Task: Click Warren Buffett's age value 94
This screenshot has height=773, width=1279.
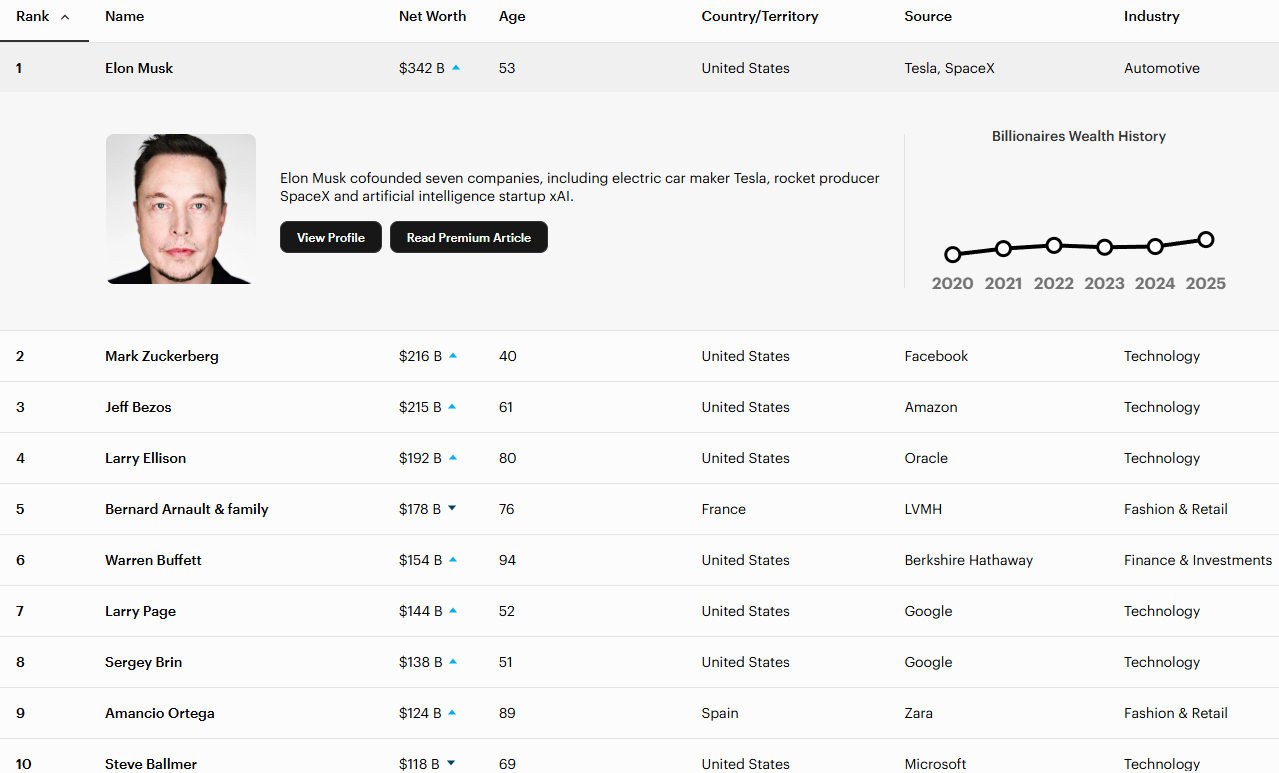Action: tap(507, 560)
